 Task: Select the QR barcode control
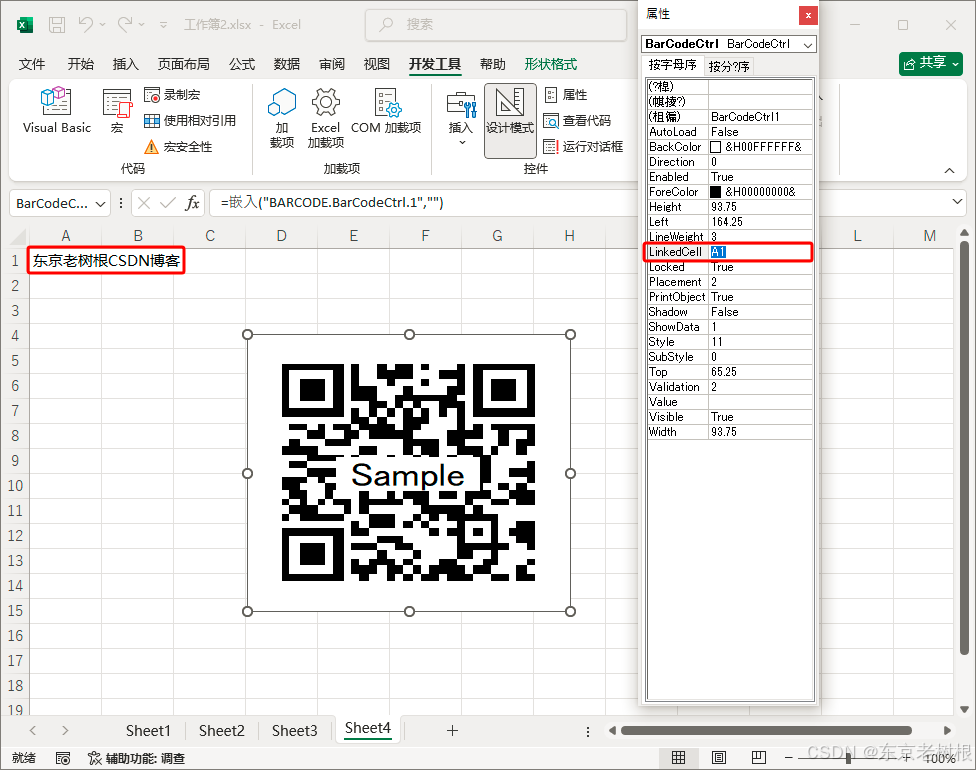pyautogui.click(x=408, y=473)
